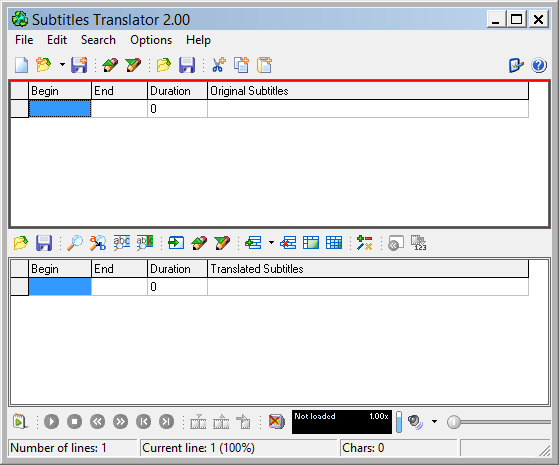Click the blue grid table icon
Viewport: 559px width, 465px height.
point(334,243)
